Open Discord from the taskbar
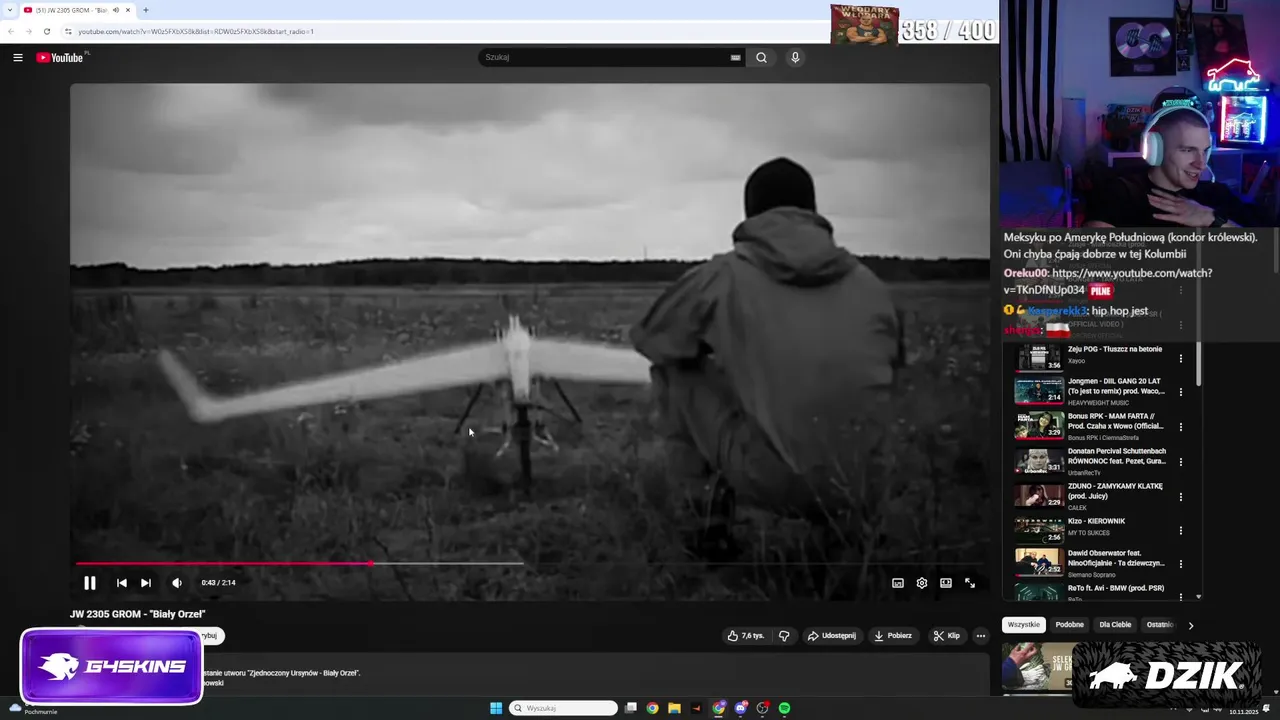The height and width of the screenshot is (720, 1280). pos(741,708)
